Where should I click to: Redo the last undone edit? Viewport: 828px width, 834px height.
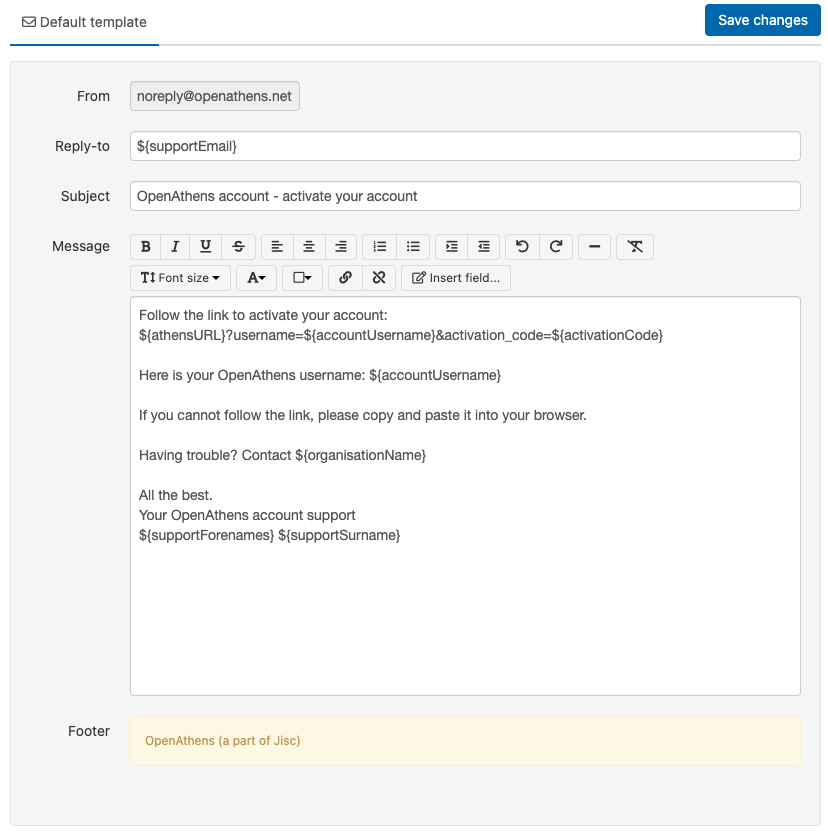556,247
